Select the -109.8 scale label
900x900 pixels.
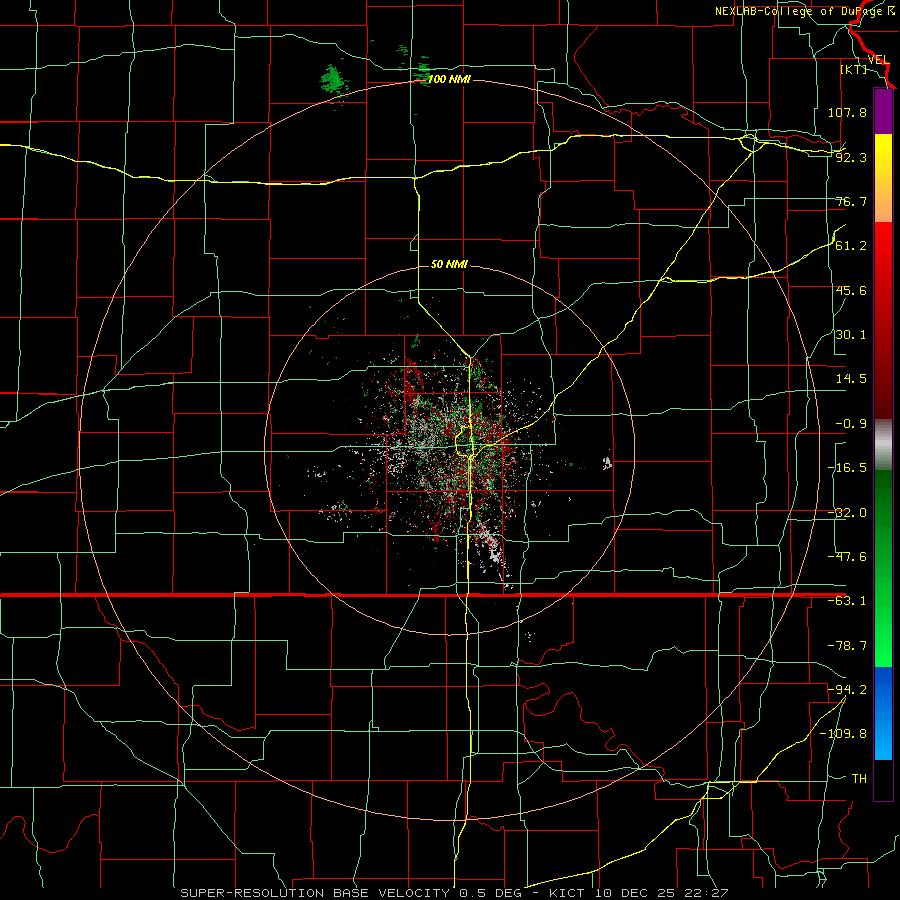pyautogui.click(x=844, y=734)
